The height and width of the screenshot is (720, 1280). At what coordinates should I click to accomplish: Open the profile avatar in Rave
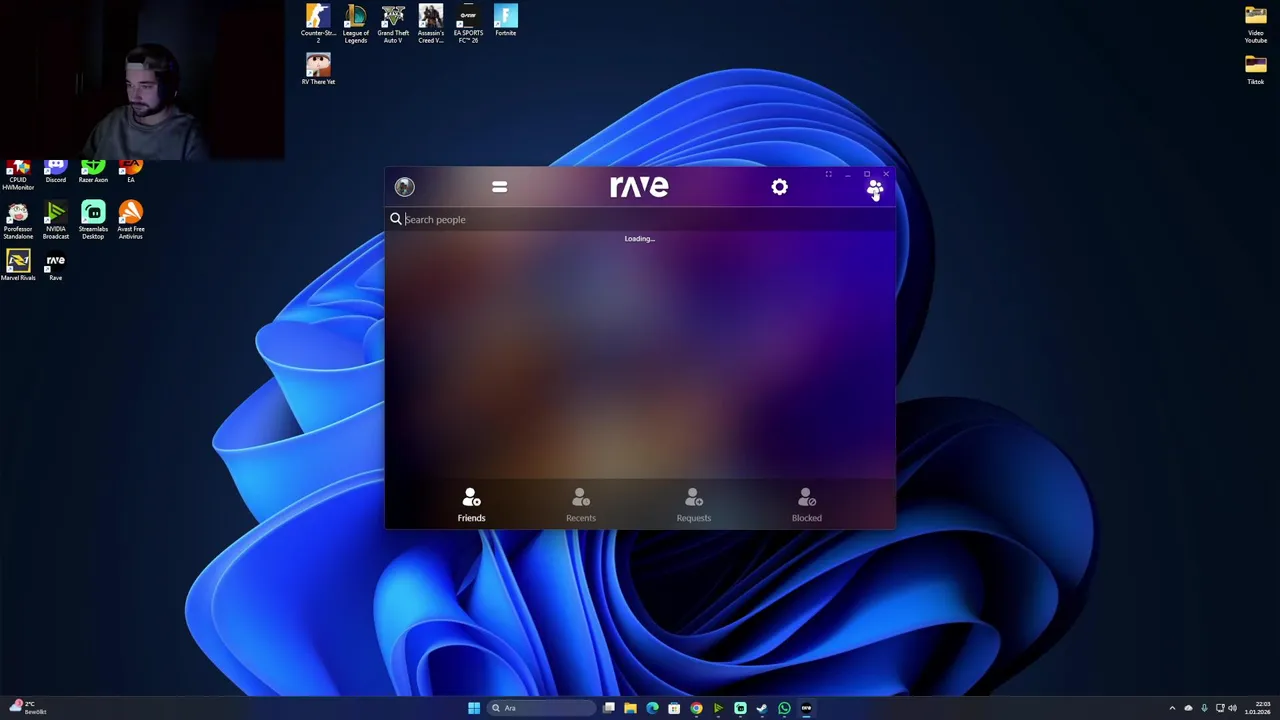tap(404, 187)
